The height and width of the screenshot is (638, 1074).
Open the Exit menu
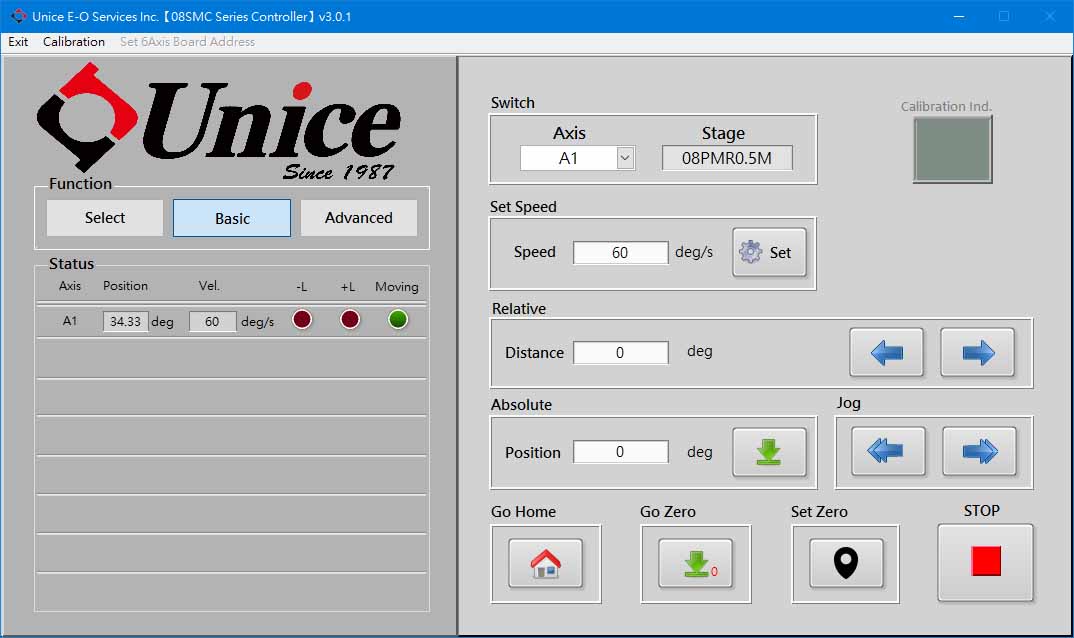[x=18, y=42]
